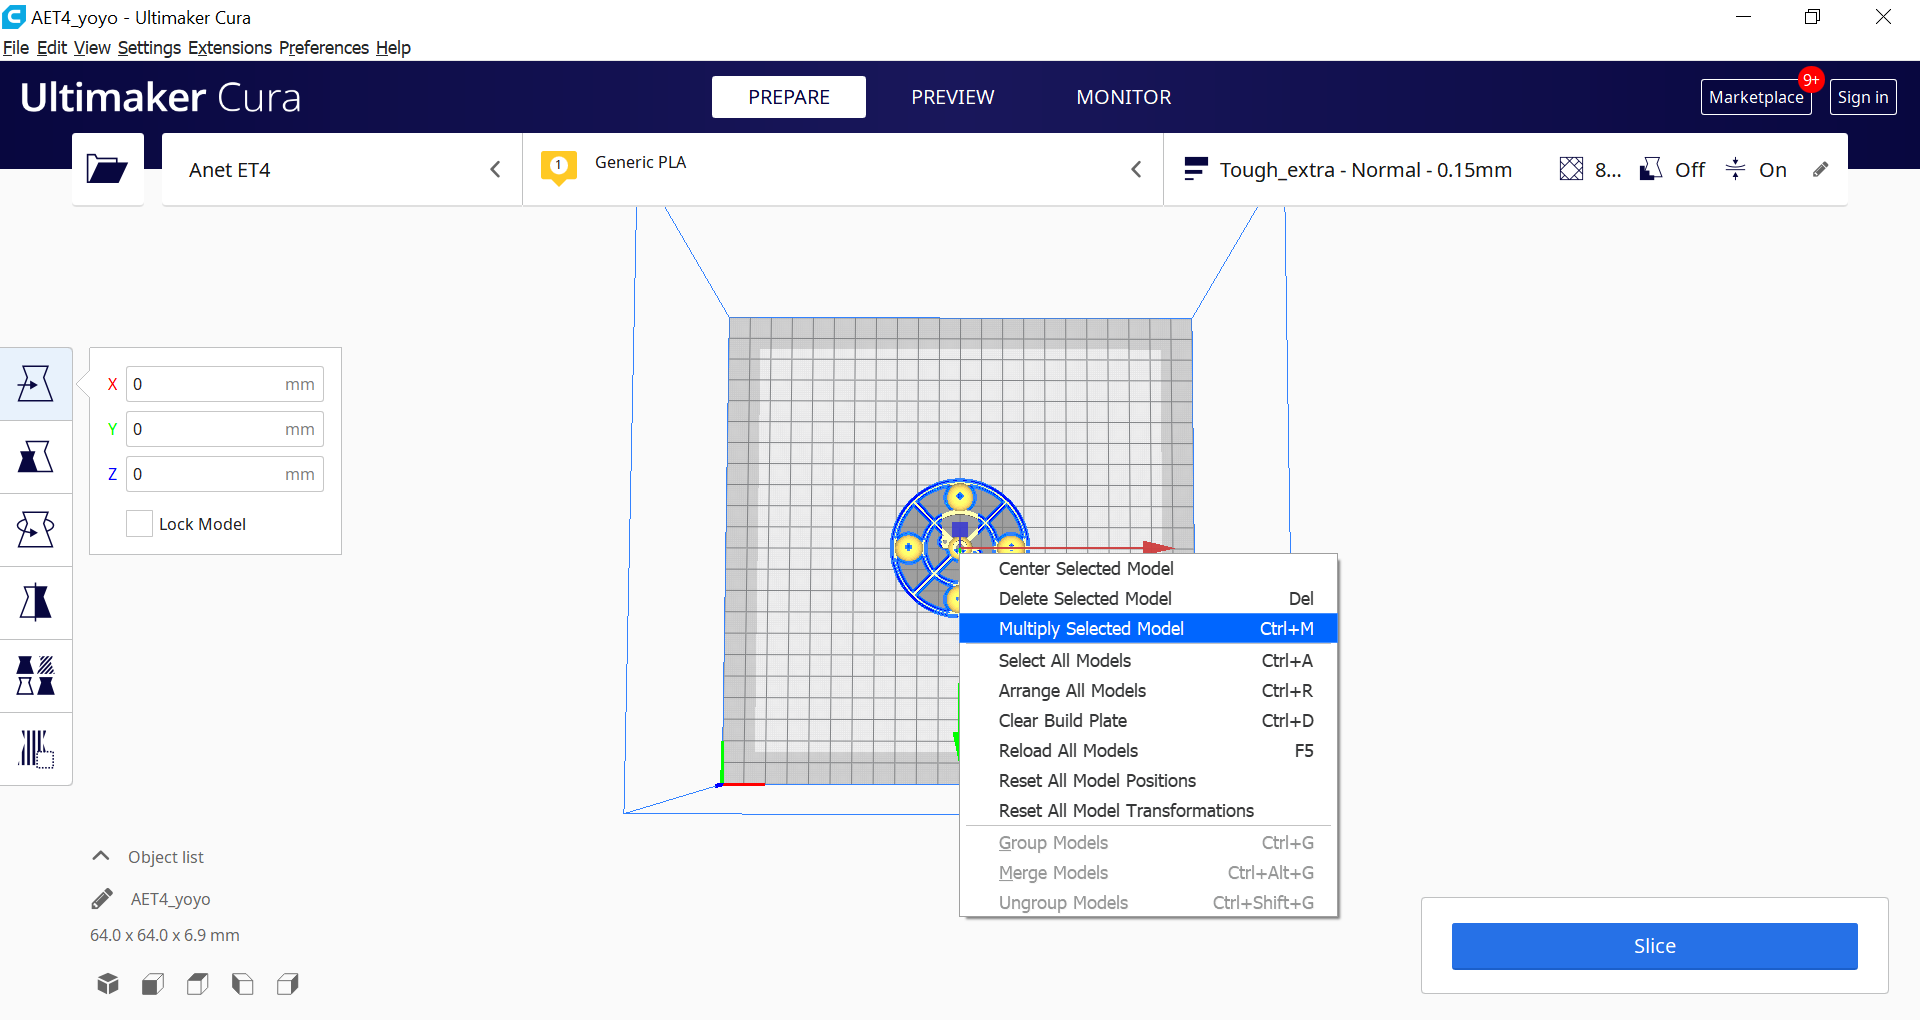Click the custom settings pencil icon
This screenshot has width=1920, height=1020.
[1821, 169]
